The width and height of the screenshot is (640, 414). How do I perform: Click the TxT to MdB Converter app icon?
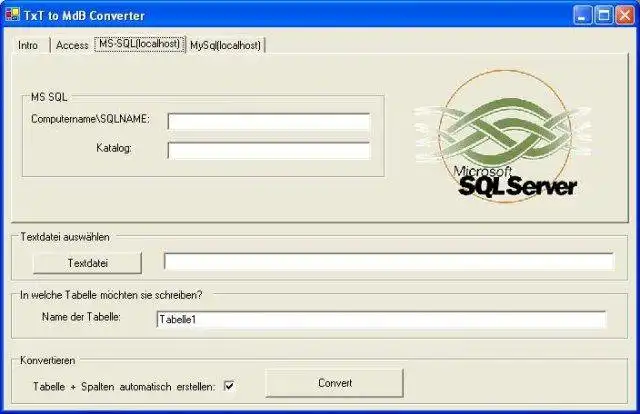[x=12, y=15]
